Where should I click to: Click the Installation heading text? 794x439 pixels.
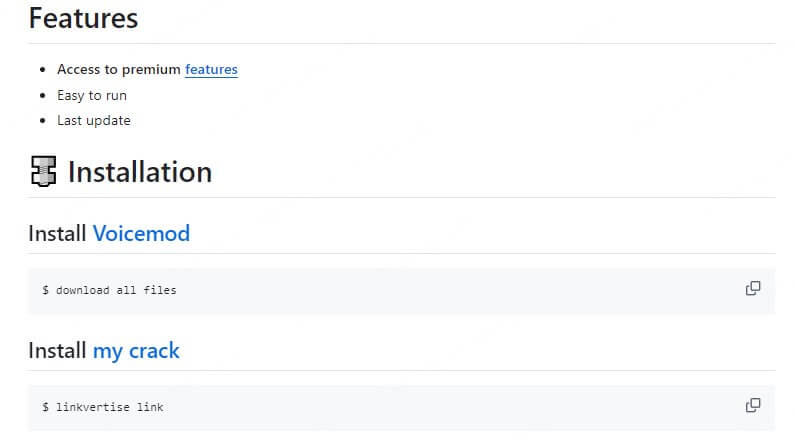[139, 172]
